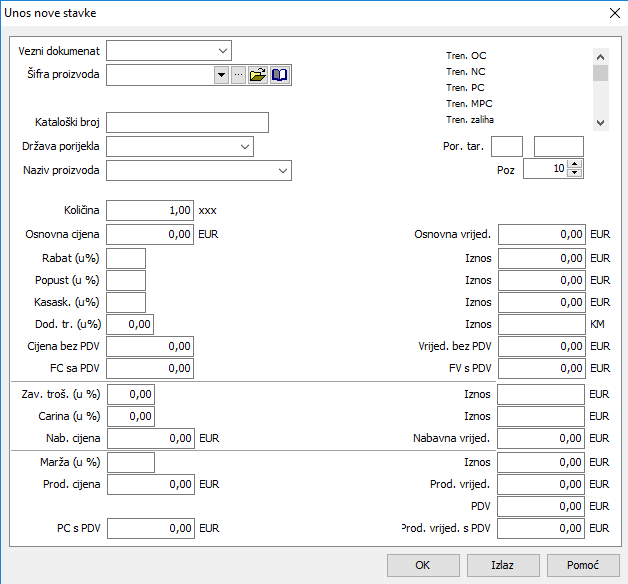Click the Rabat (u%) input box

[x=126, y=258]
